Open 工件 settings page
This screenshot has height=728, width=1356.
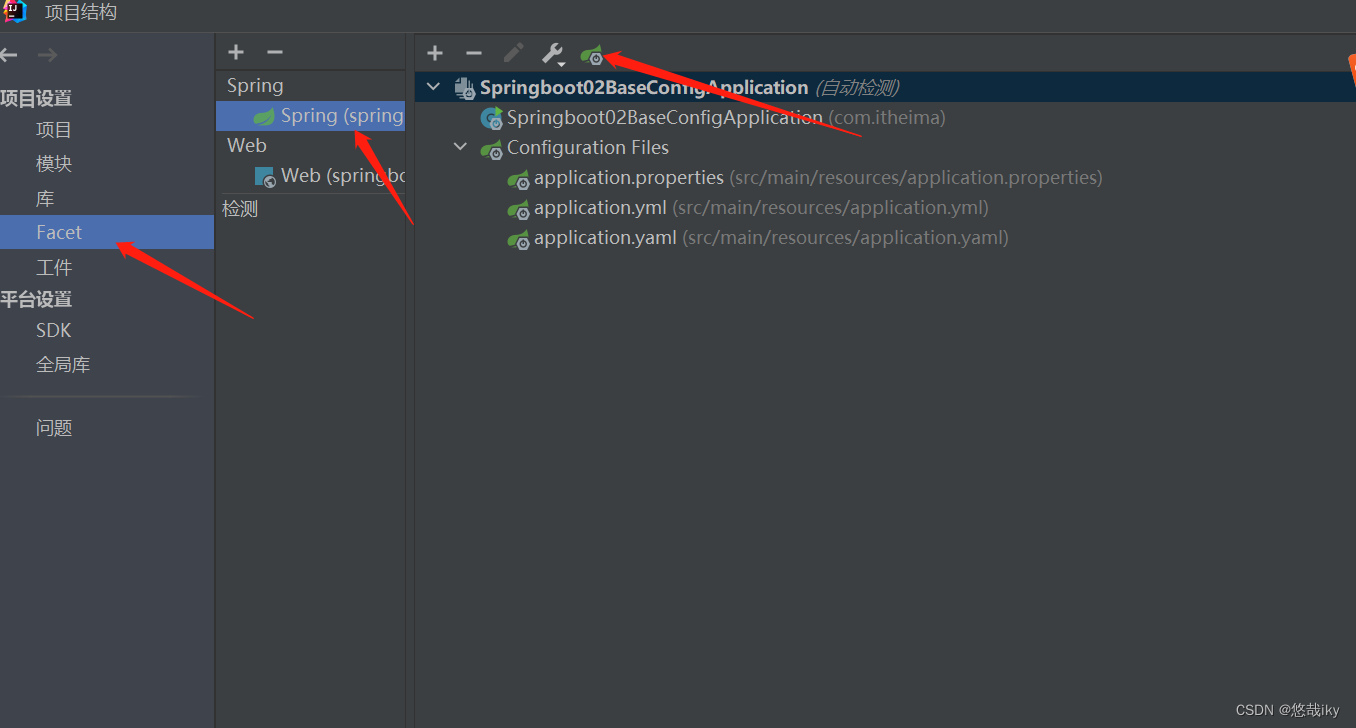(54, 267)
